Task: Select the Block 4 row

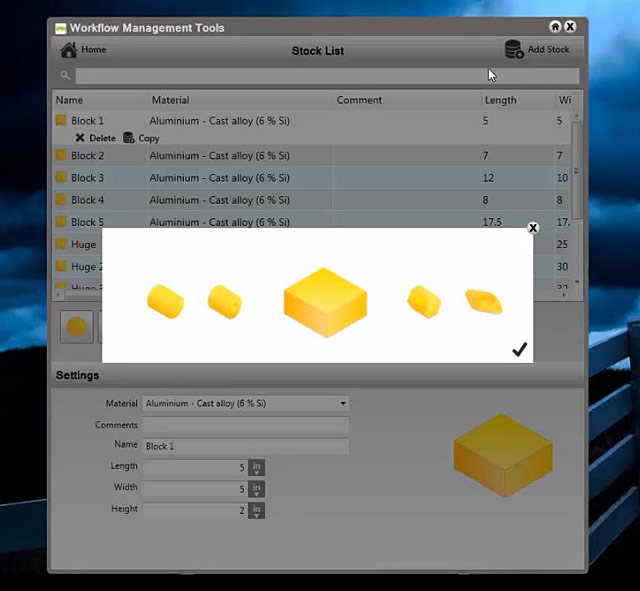Action: click(x=312, y=200)
